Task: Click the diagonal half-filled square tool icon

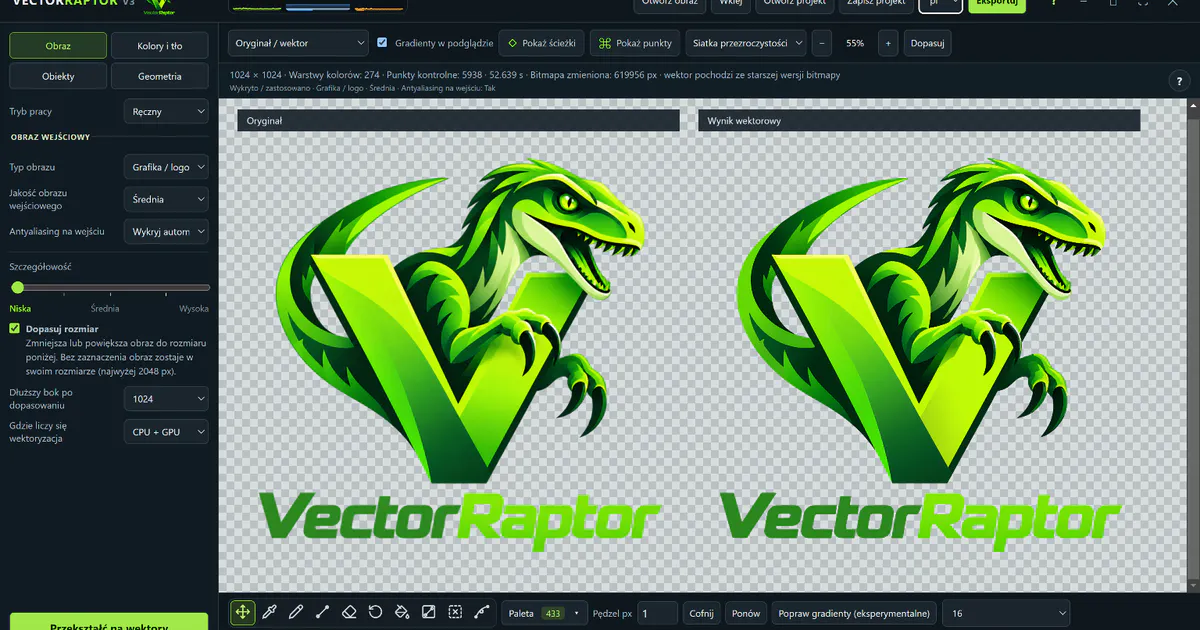Action: pos(428,612)
